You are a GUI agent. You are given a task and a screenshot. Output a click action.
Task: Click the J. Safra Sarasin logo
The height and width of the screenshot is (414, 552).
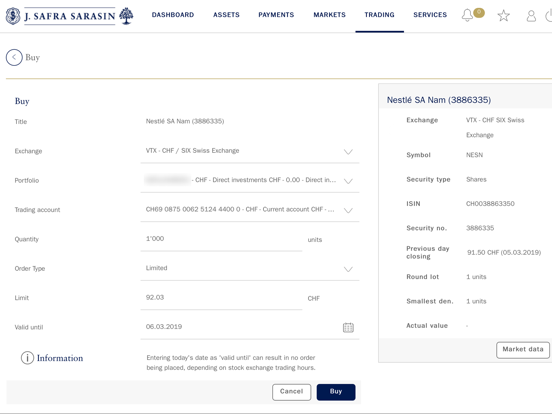pos(69,16)
